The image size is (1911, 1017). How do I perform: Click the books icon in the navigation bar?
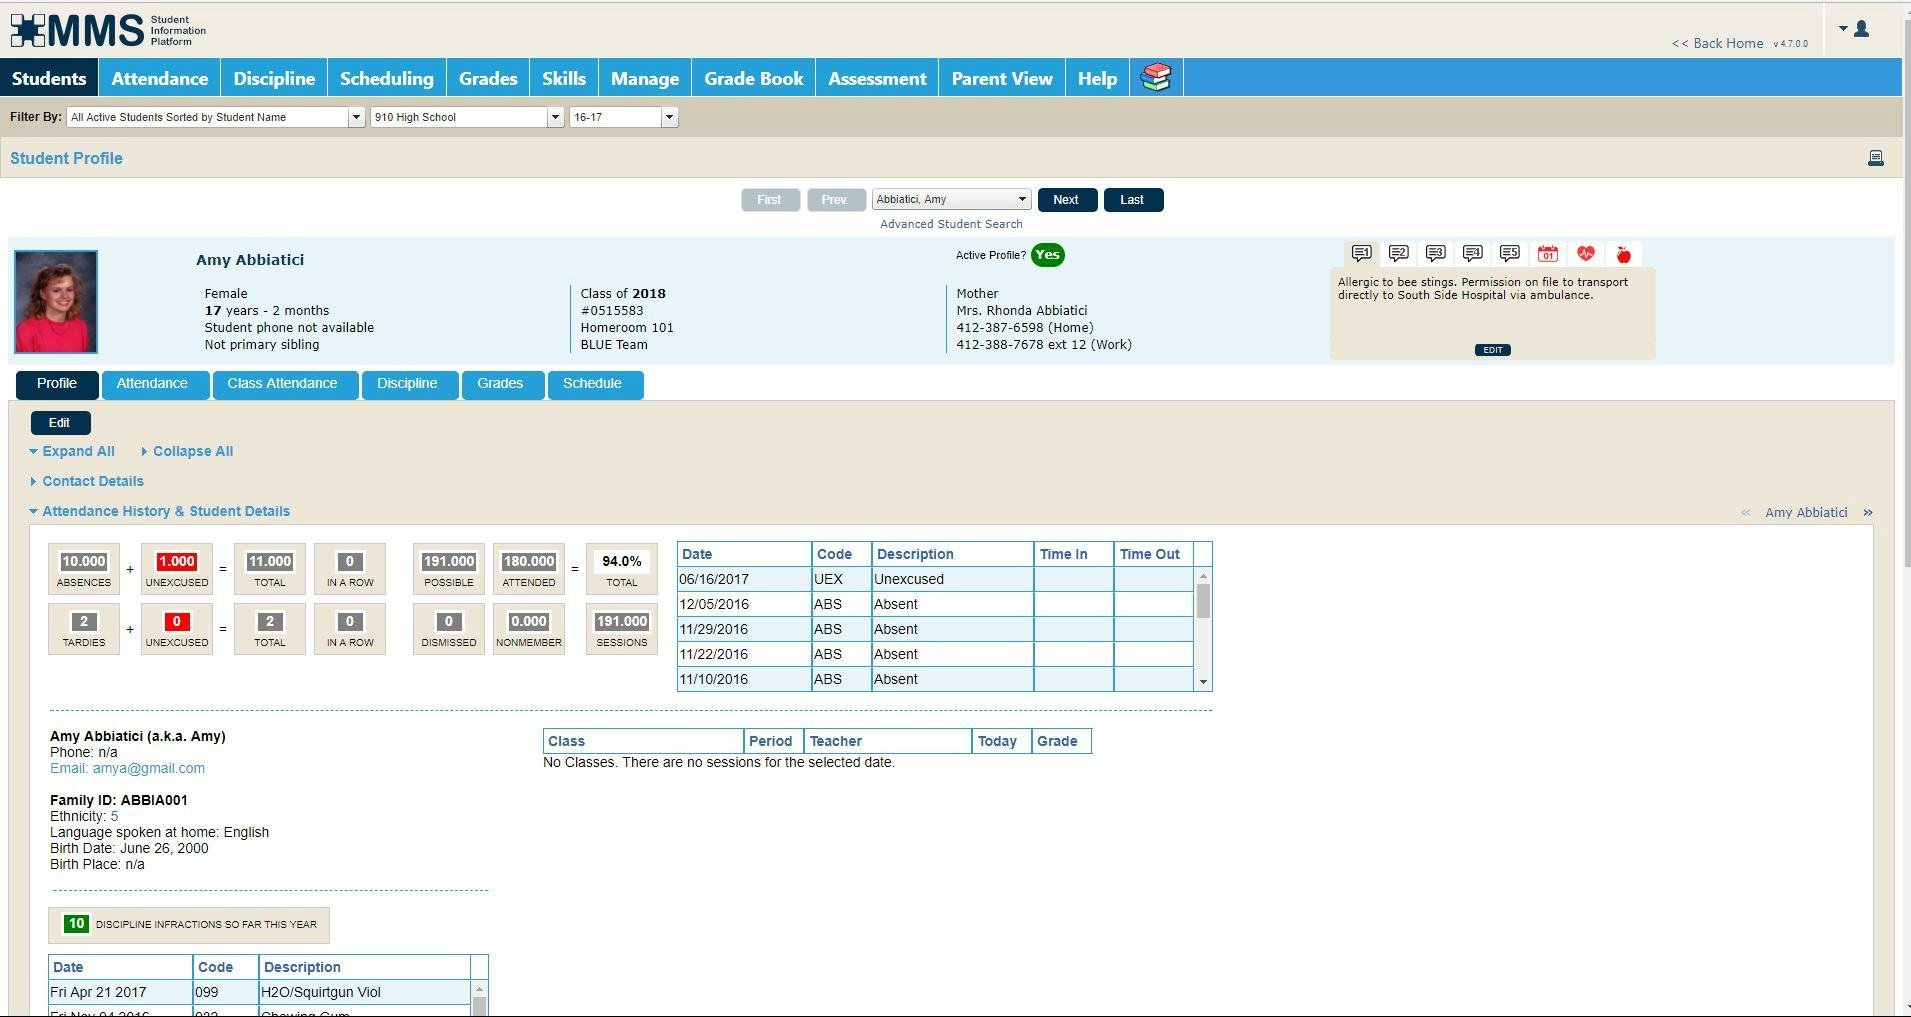click(1157, 77)
